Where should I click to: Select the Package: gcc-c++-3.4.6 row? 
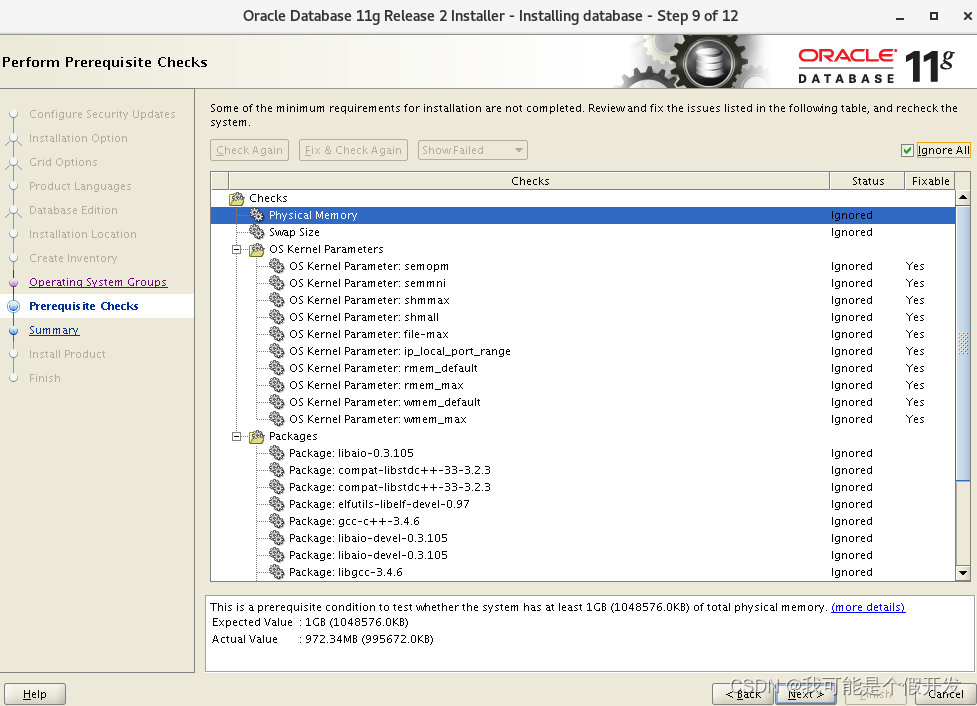[583, 521]
